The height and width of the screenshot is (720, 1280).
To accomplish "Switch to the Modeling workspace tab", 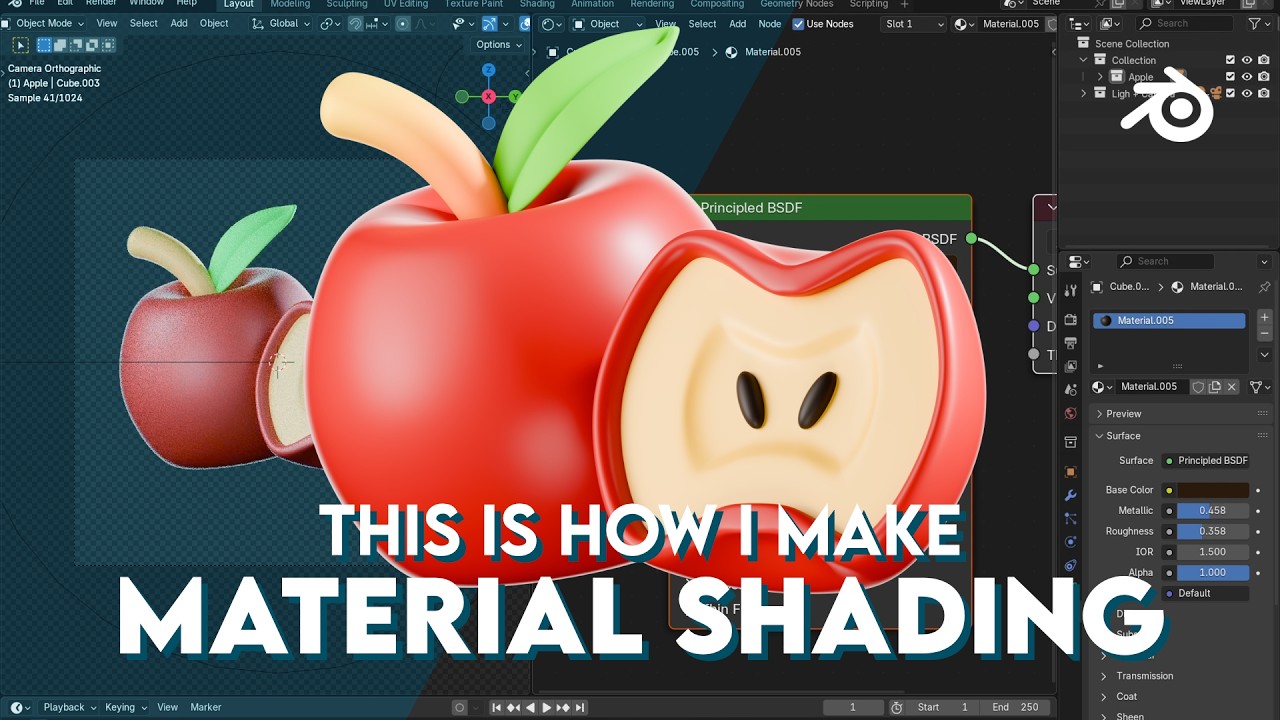I will (290, 4).
